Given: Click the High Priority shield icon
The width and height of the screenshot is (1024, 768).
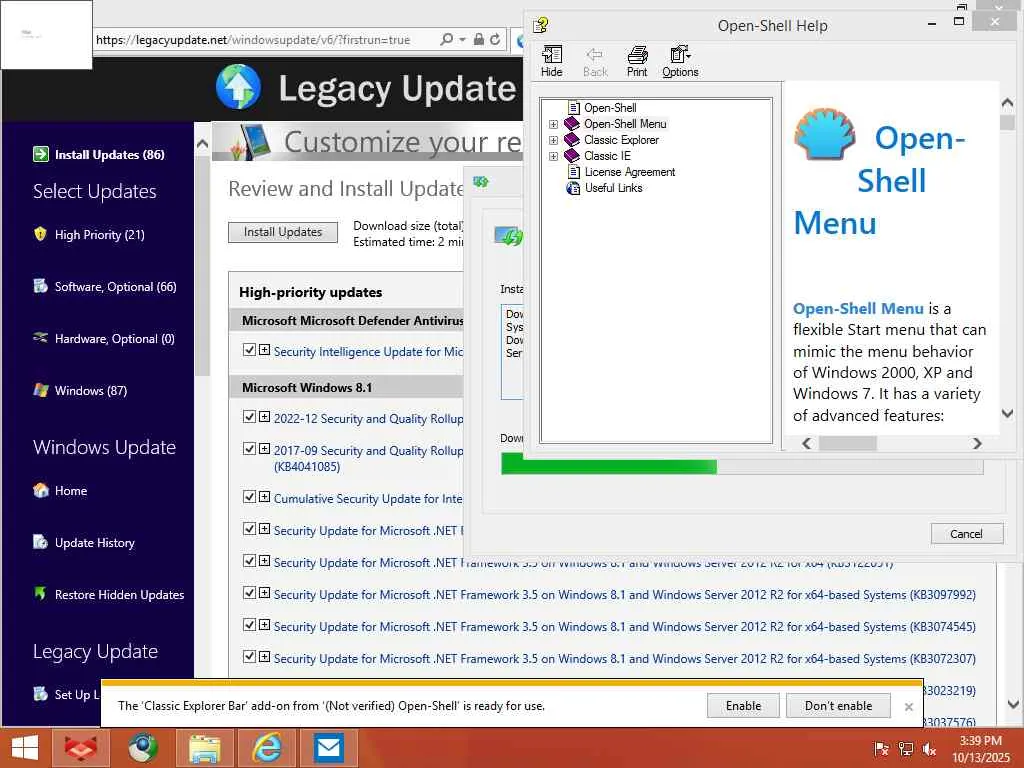Looking at the screenshot, I should click(40, 234).
